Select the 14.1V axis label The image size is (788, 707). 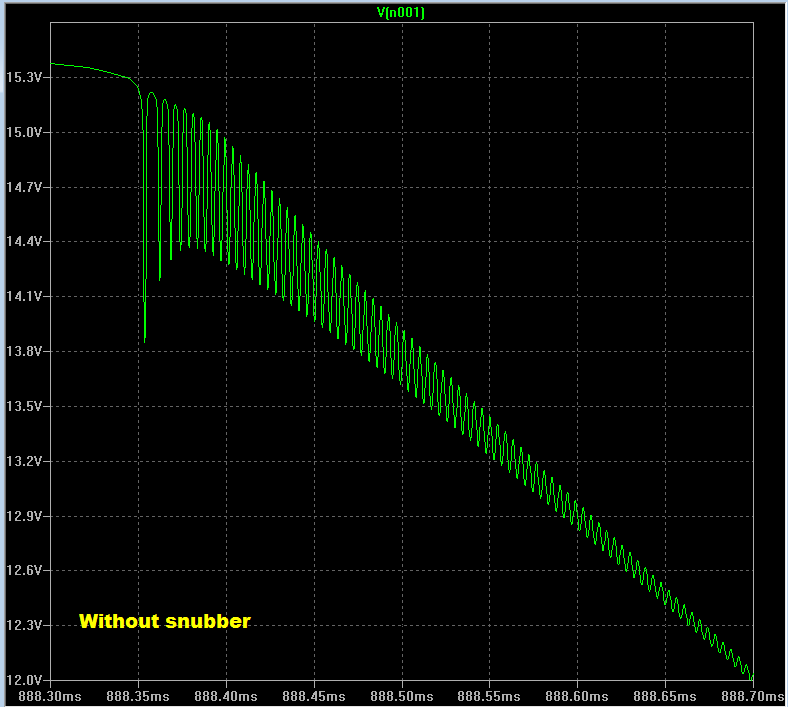coord(22,296)
